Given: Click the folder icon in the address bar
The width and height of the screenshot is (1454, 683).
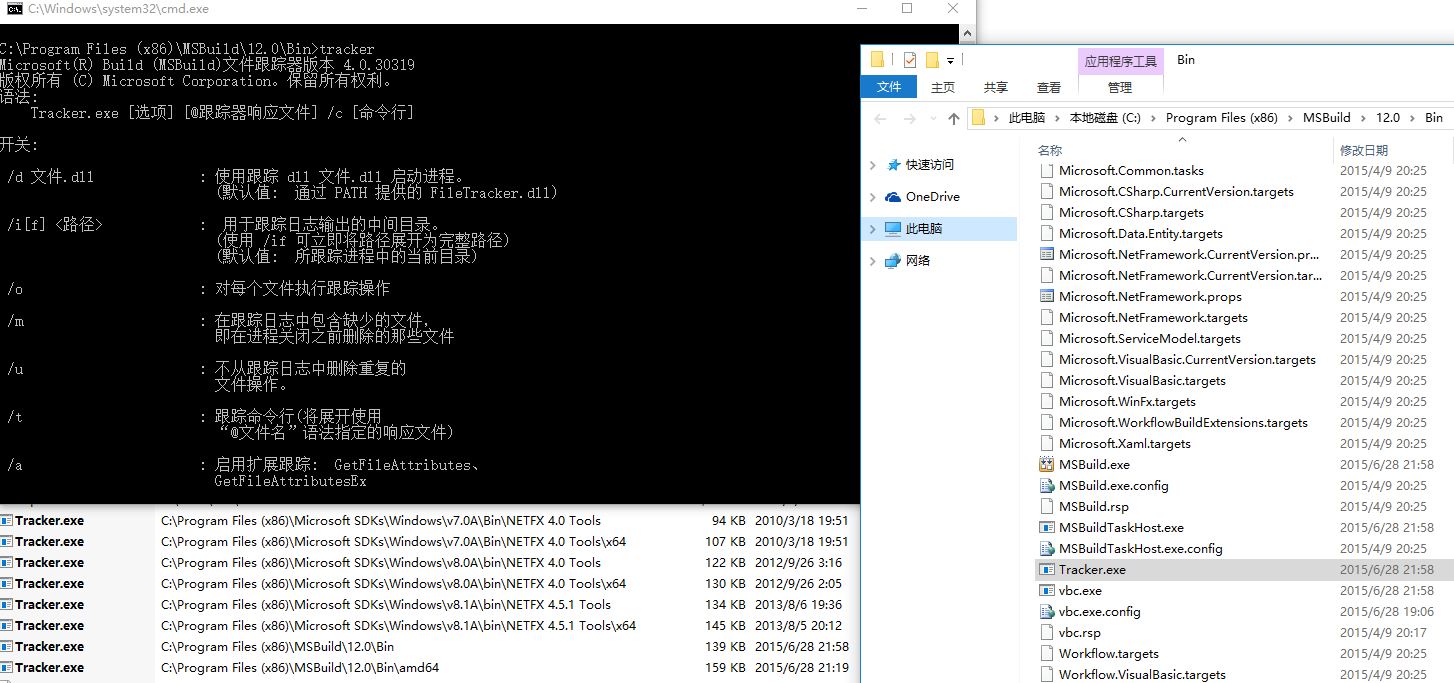Looking at the screenshot, I should tap(979, 118).
